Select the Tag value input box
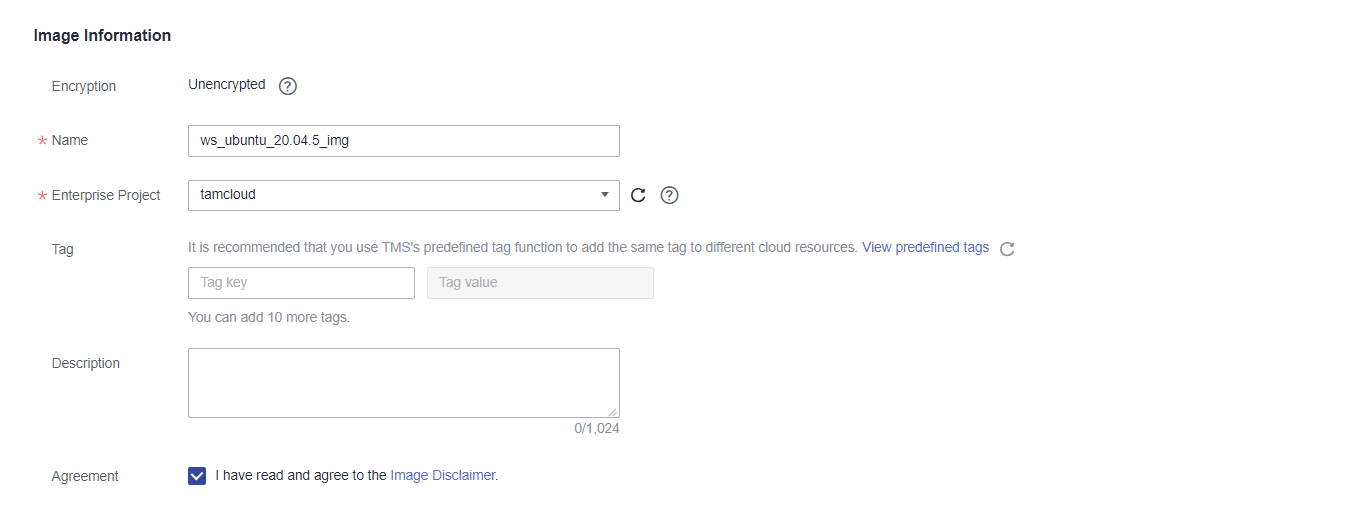 click(x=540, y=283)
